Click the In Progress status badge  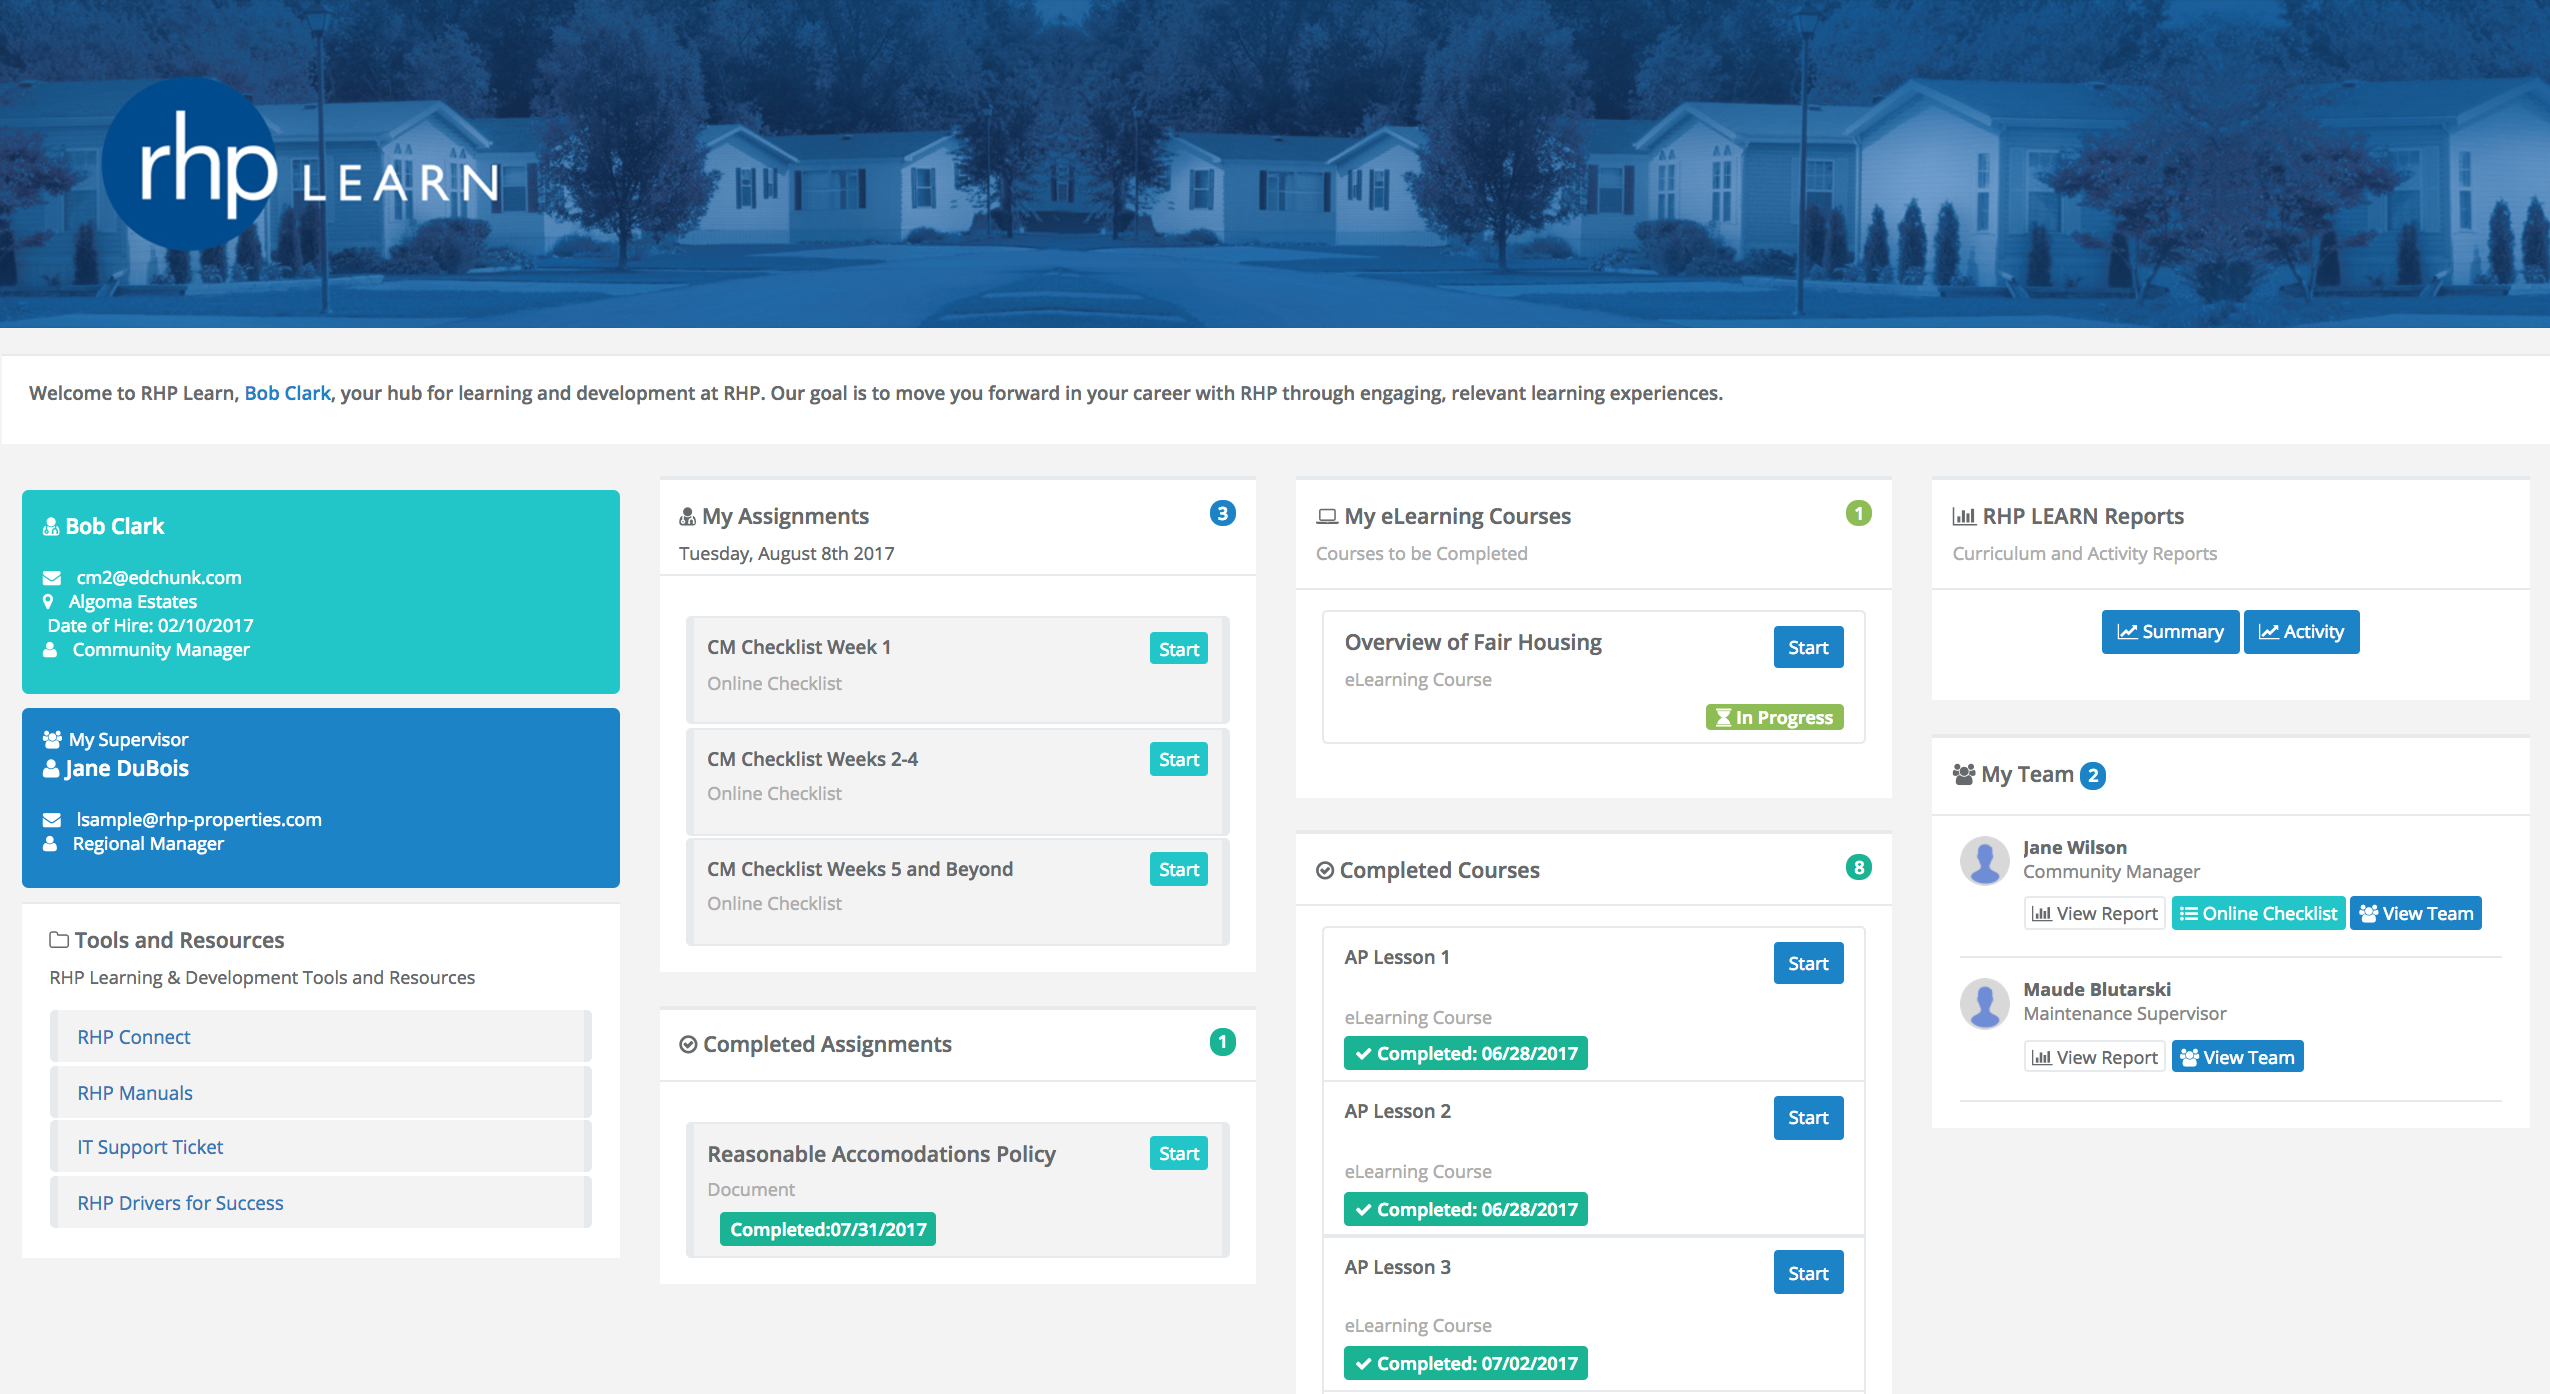tap(1774, 717)
